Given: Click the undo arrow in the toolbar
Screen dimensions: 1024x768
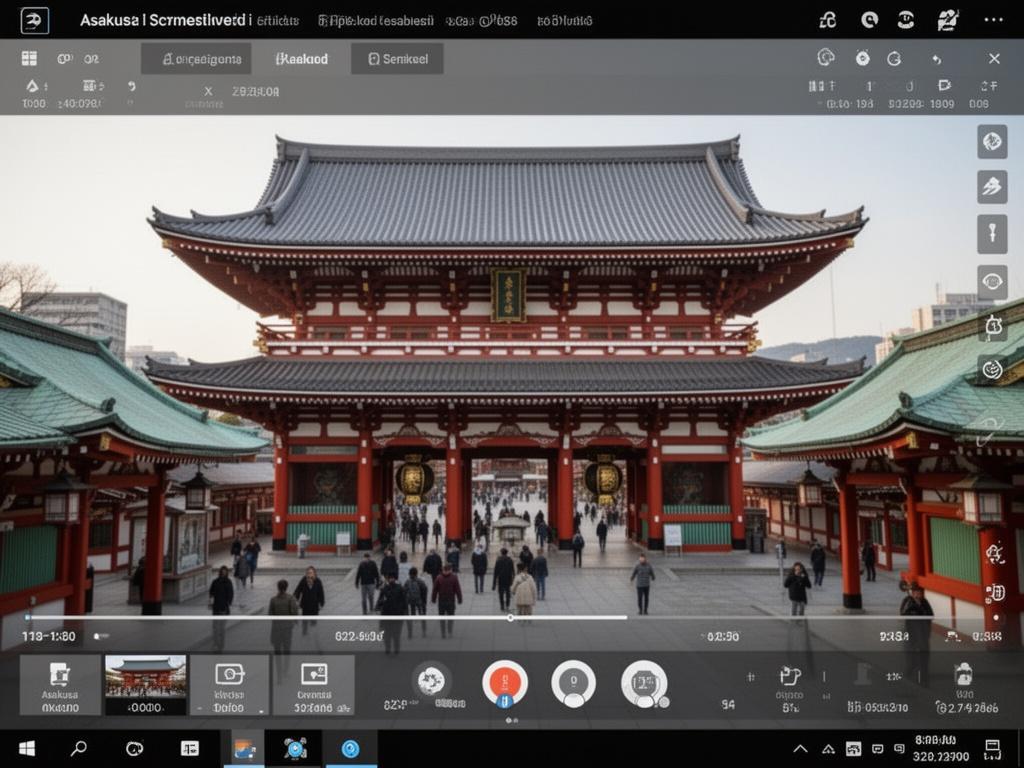Looking at the screenshot, I should click(938, 58).
